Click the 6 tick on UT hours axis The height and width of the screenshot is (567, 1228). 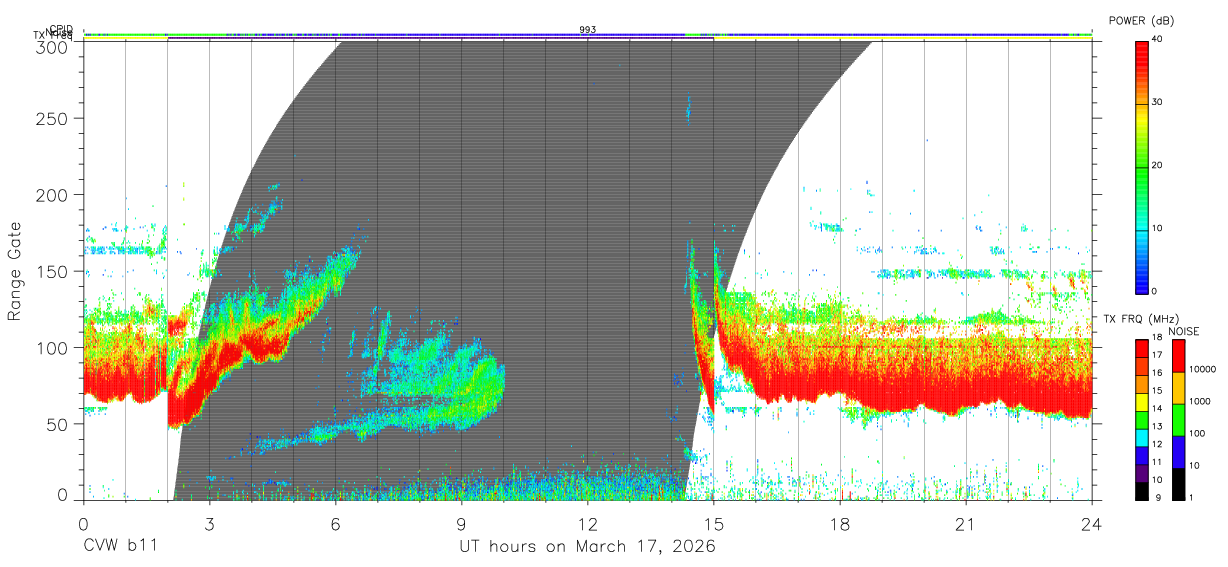[335, 523]
